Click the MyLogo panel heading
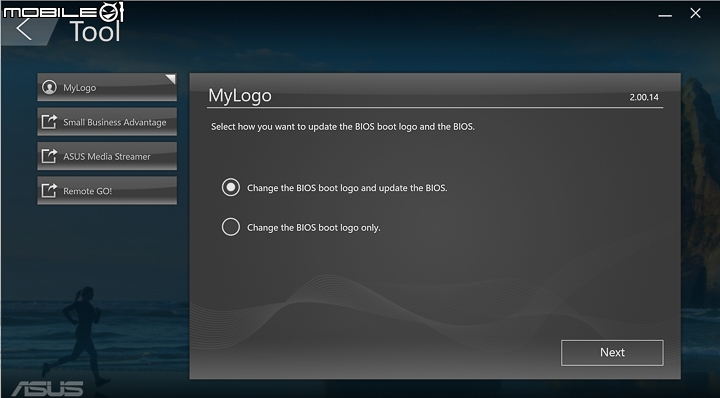This screenshot has height=398, width=720. click(x=240, y=96)
